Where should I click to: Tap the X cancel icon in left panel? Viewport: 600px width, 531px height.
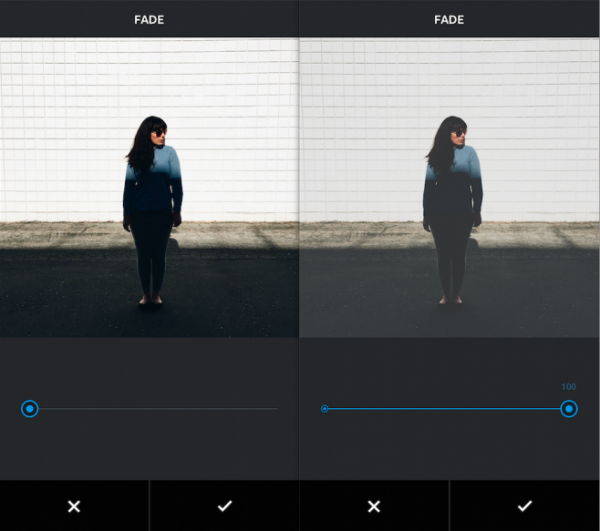click(74, 506)
